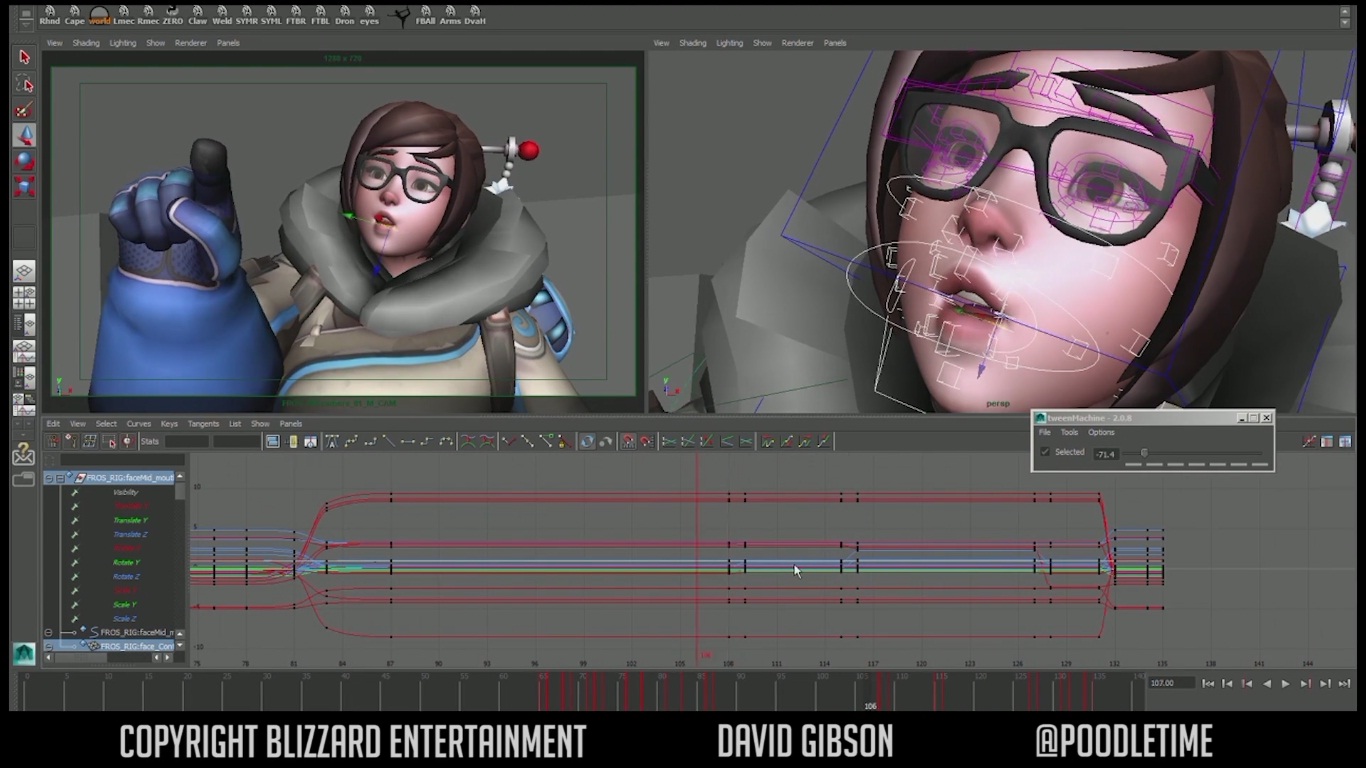The height and width of the screenshot is (768, 1366).
Task: Open Shading menu in left viewport
Action: [86, 43]
